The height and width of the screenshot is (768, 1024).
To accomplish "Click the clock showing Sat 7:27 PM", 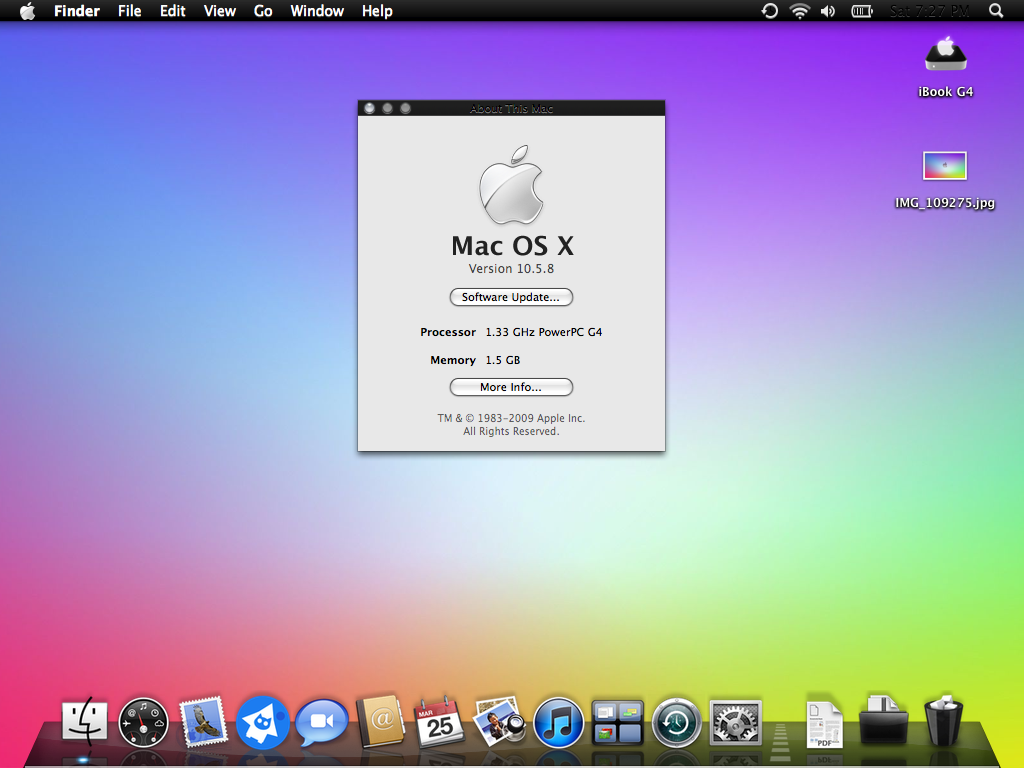I will [929, 11].
